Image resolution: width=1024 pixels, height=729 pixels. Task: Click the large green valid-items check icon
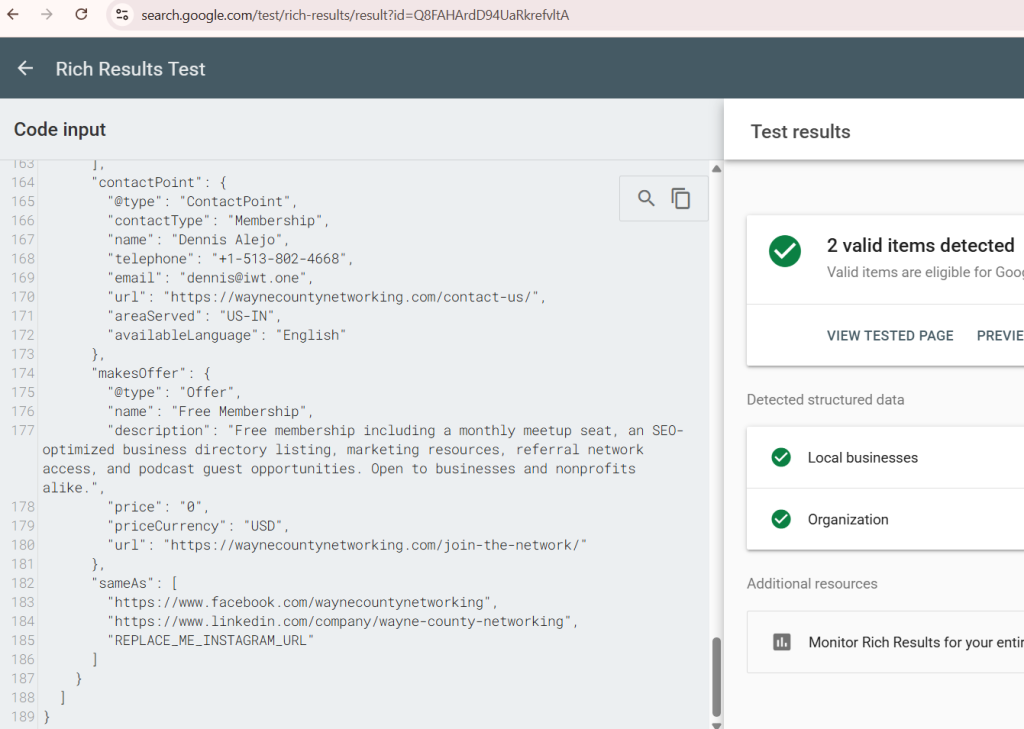coord(785,251)
